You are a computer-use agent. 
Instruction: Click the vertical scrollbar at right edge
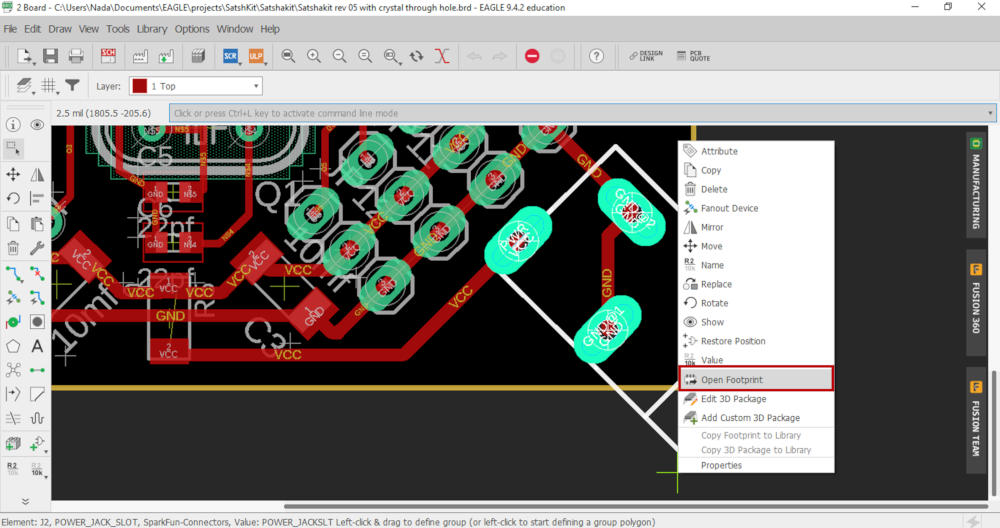[x=994, y=432]
